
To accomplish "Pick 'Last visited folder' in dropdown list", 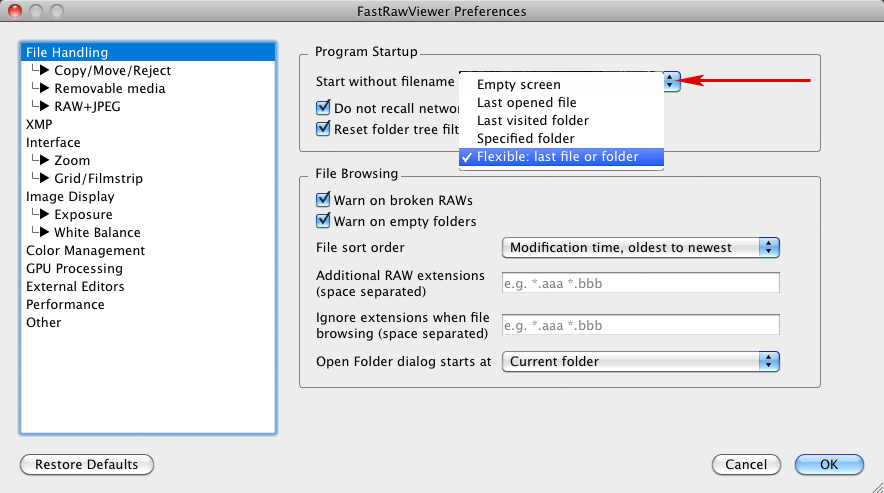I will (x=532, y=121).
